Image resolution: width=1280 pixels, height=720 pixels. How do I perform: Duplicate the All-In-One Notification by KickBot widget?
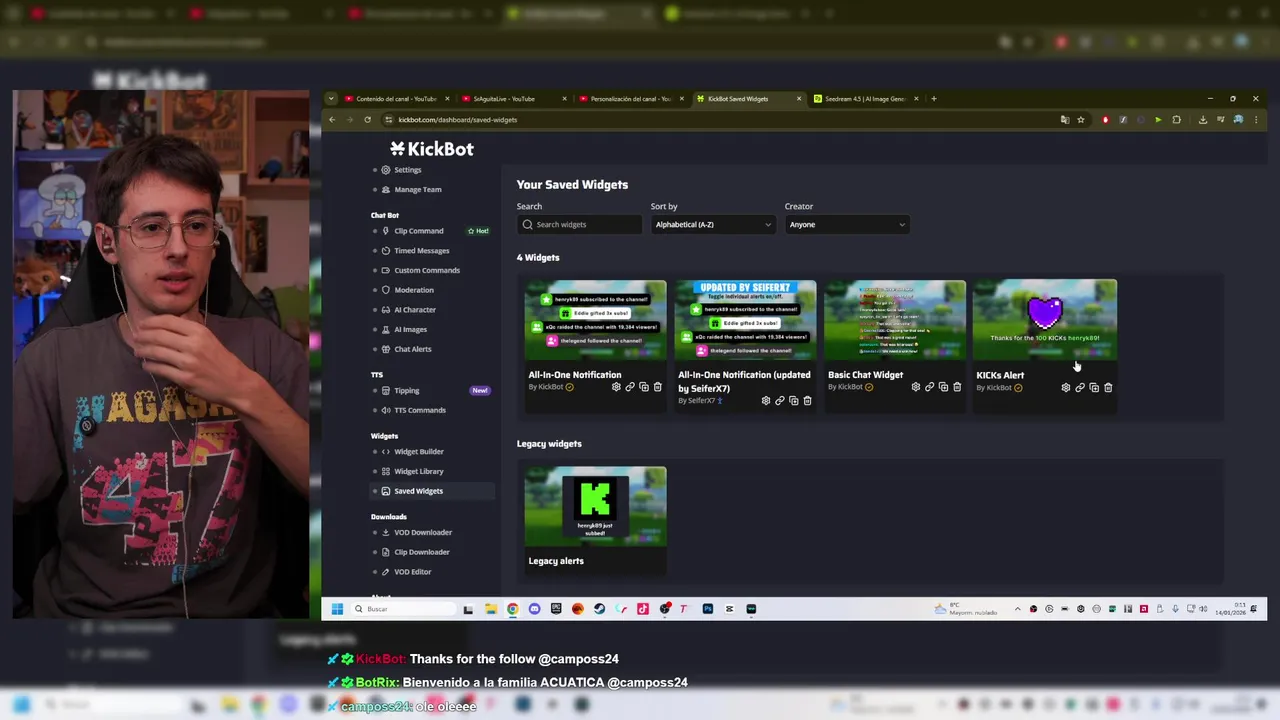point(644,387)
